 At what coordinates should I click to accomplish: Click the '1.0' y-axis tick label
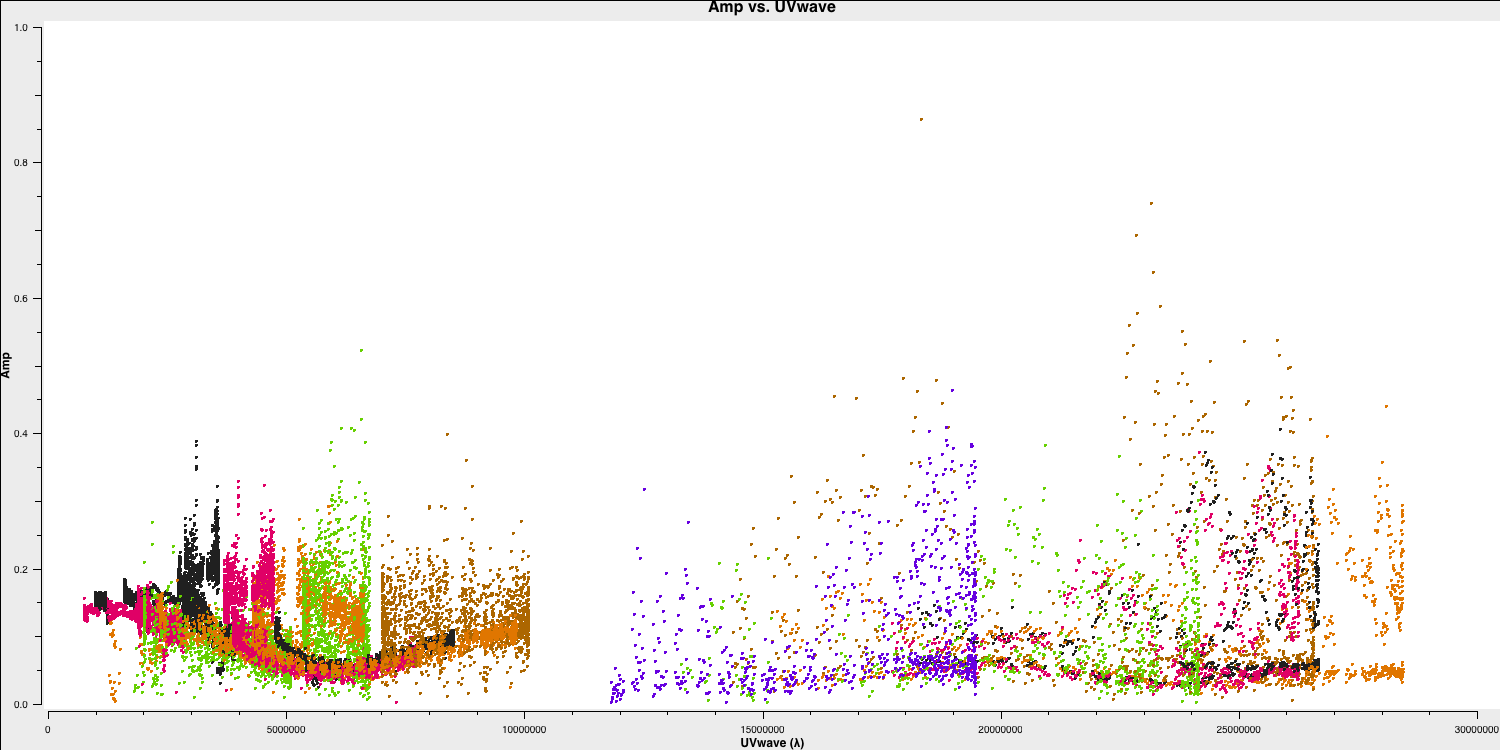tap(22, 28)
